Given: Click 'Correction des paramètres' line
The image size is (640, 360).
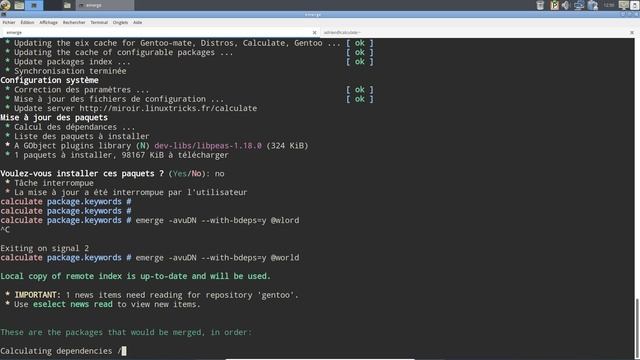Looking at the screenshot, I should 82,90.
